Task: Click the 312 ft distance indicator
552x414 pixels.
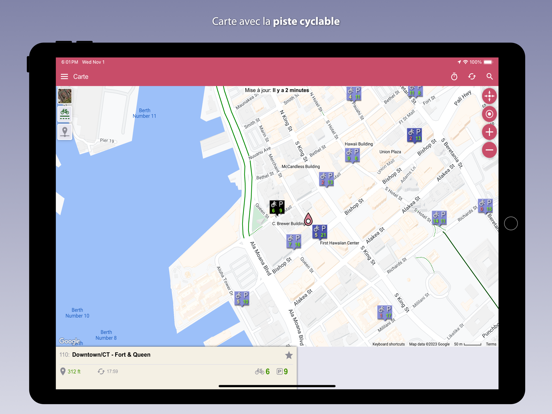Action: (x=70, y=371)
